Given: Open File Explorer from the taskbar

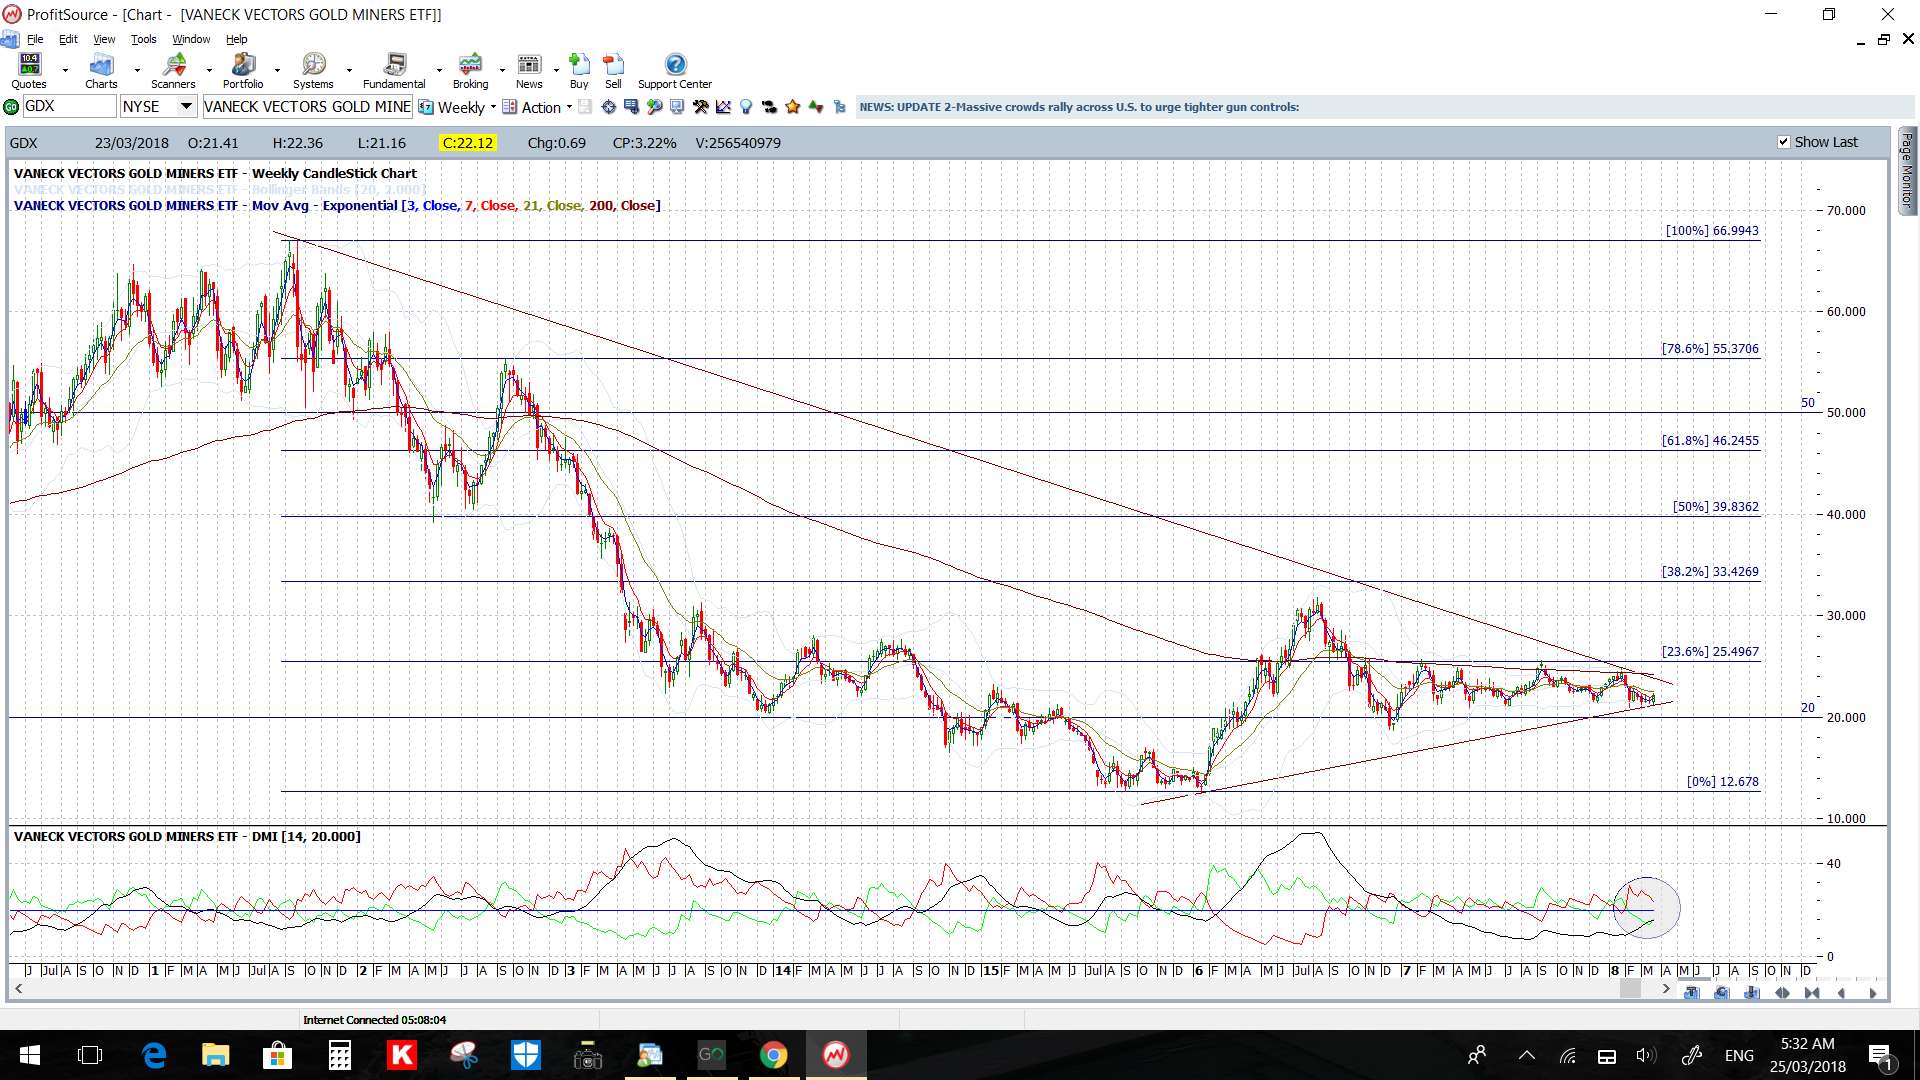Looking at the screenshot, I should 216,1055.
